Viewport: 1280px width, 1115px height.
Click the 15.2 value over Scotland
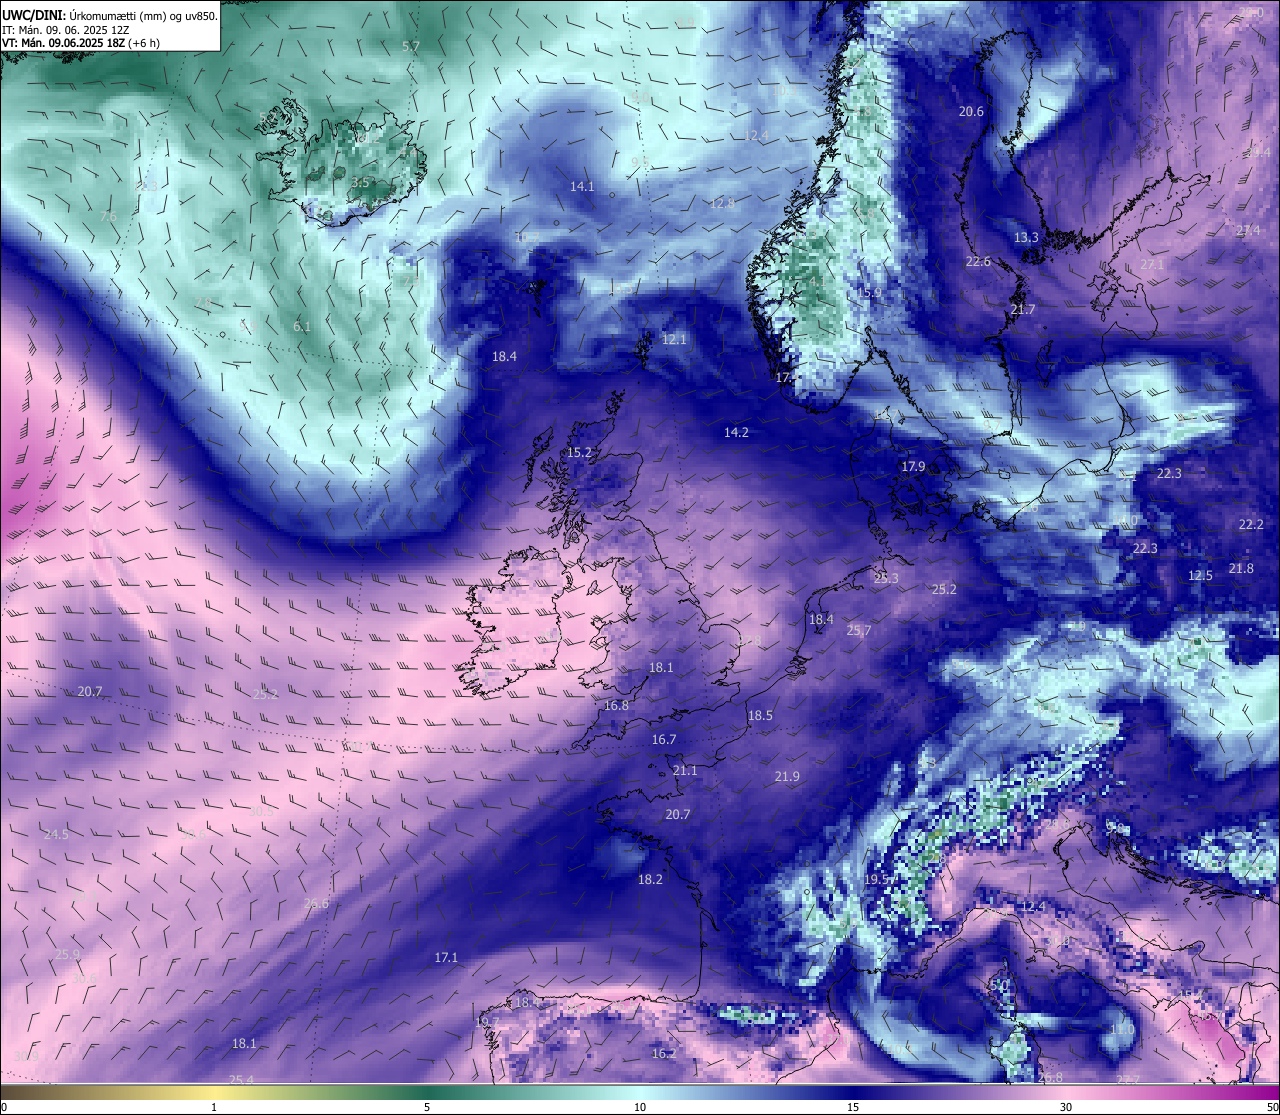(x=580, y=452)
